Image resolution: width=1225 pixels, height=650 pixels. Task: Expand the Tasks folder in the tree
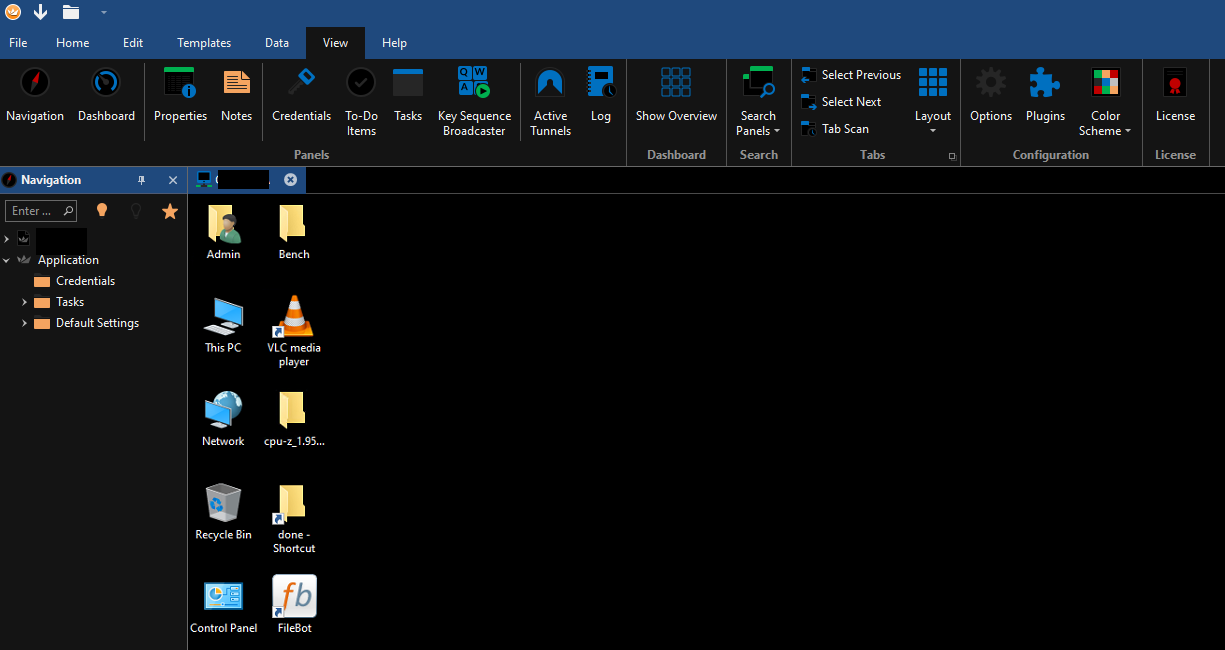pos(25,302)
